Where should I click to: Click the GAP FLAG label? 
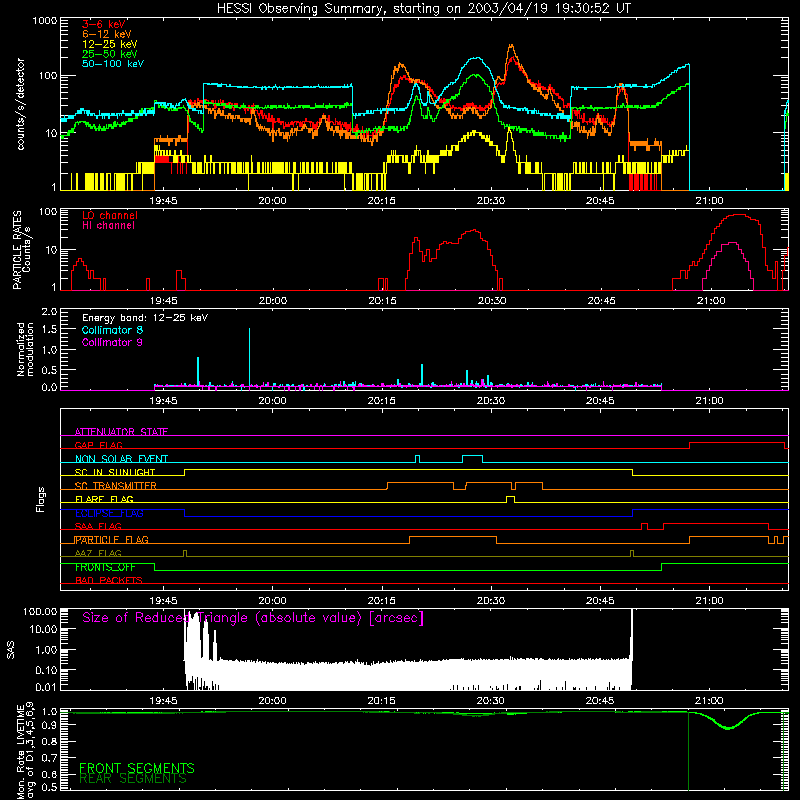pyautogui.click(x=98, y=445)
